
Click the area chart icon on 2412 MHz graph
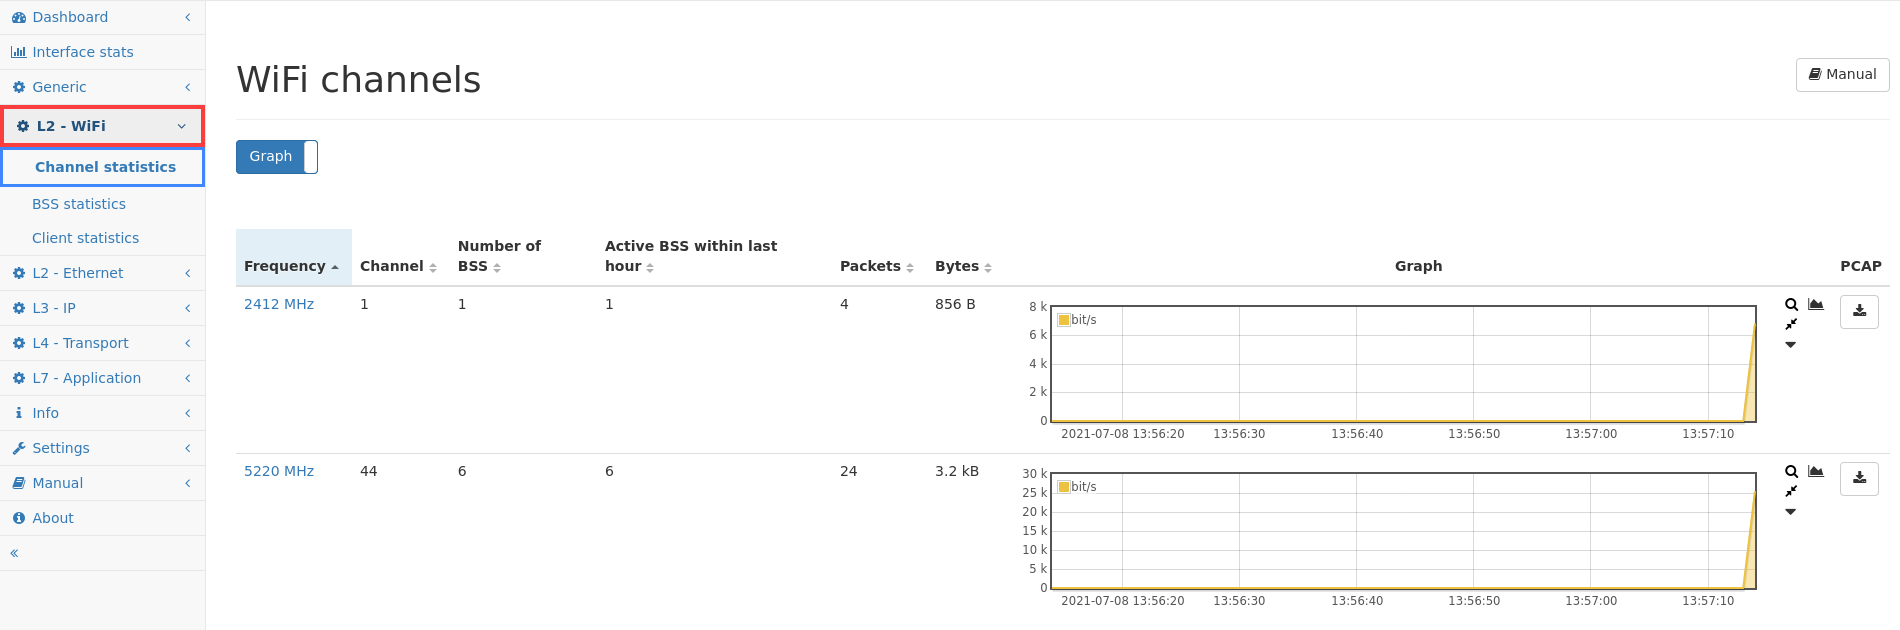(x=1816, y=304)
